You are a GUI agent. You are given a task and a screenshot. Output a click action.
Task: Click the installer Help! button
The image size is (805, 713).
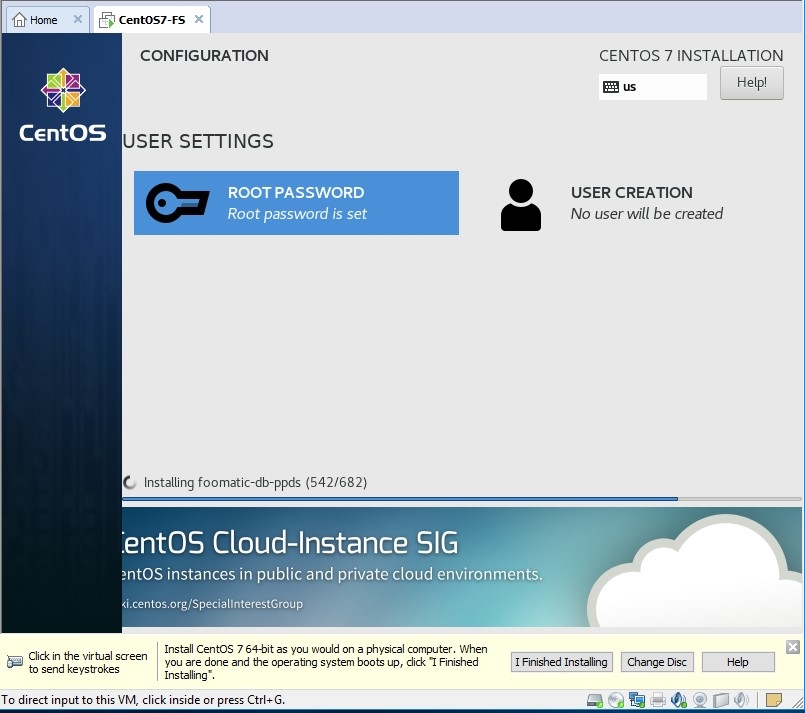pyautogui.click(x=751, y=83)
